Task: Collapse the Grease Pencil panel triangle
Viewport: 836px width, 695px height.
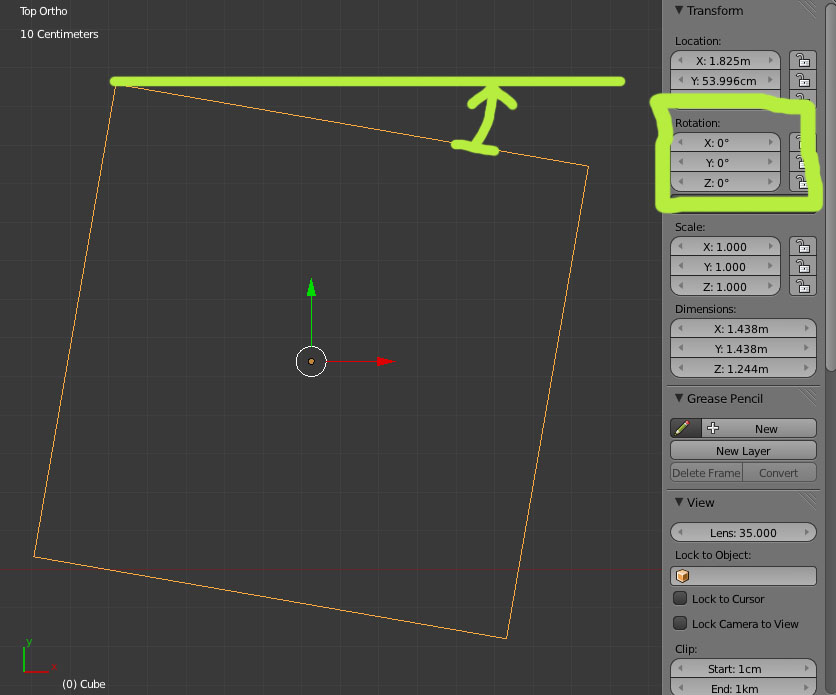Action: pyautogui.click(x=679, y=398)
